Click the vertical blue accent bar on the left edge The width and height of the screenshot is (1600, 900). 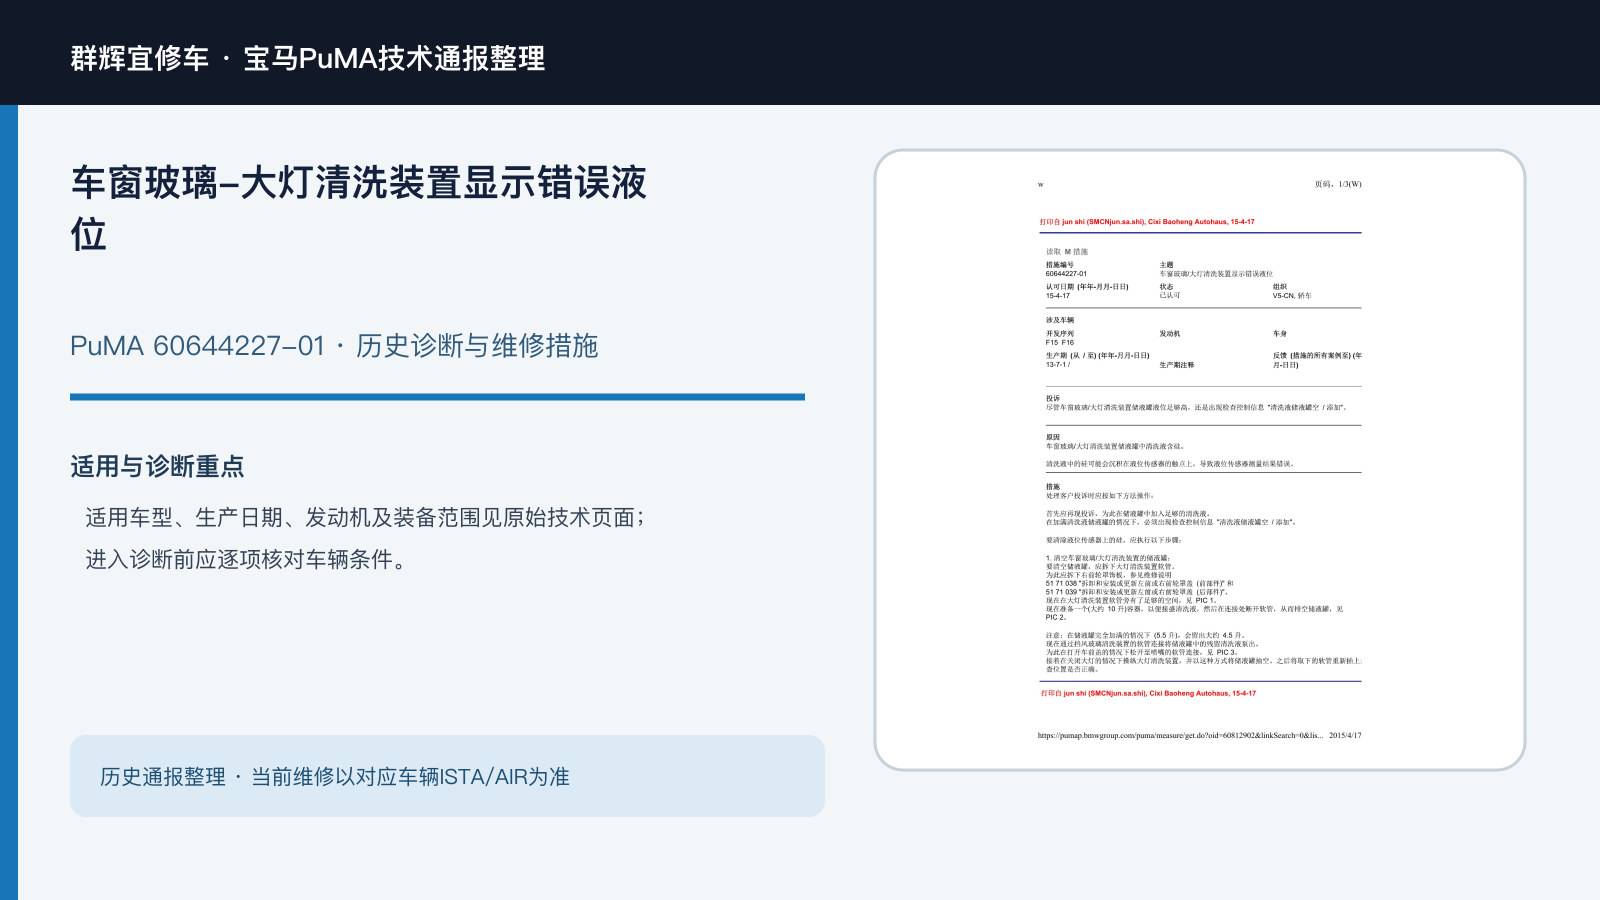pyautogui.click(x=9, y=502)
